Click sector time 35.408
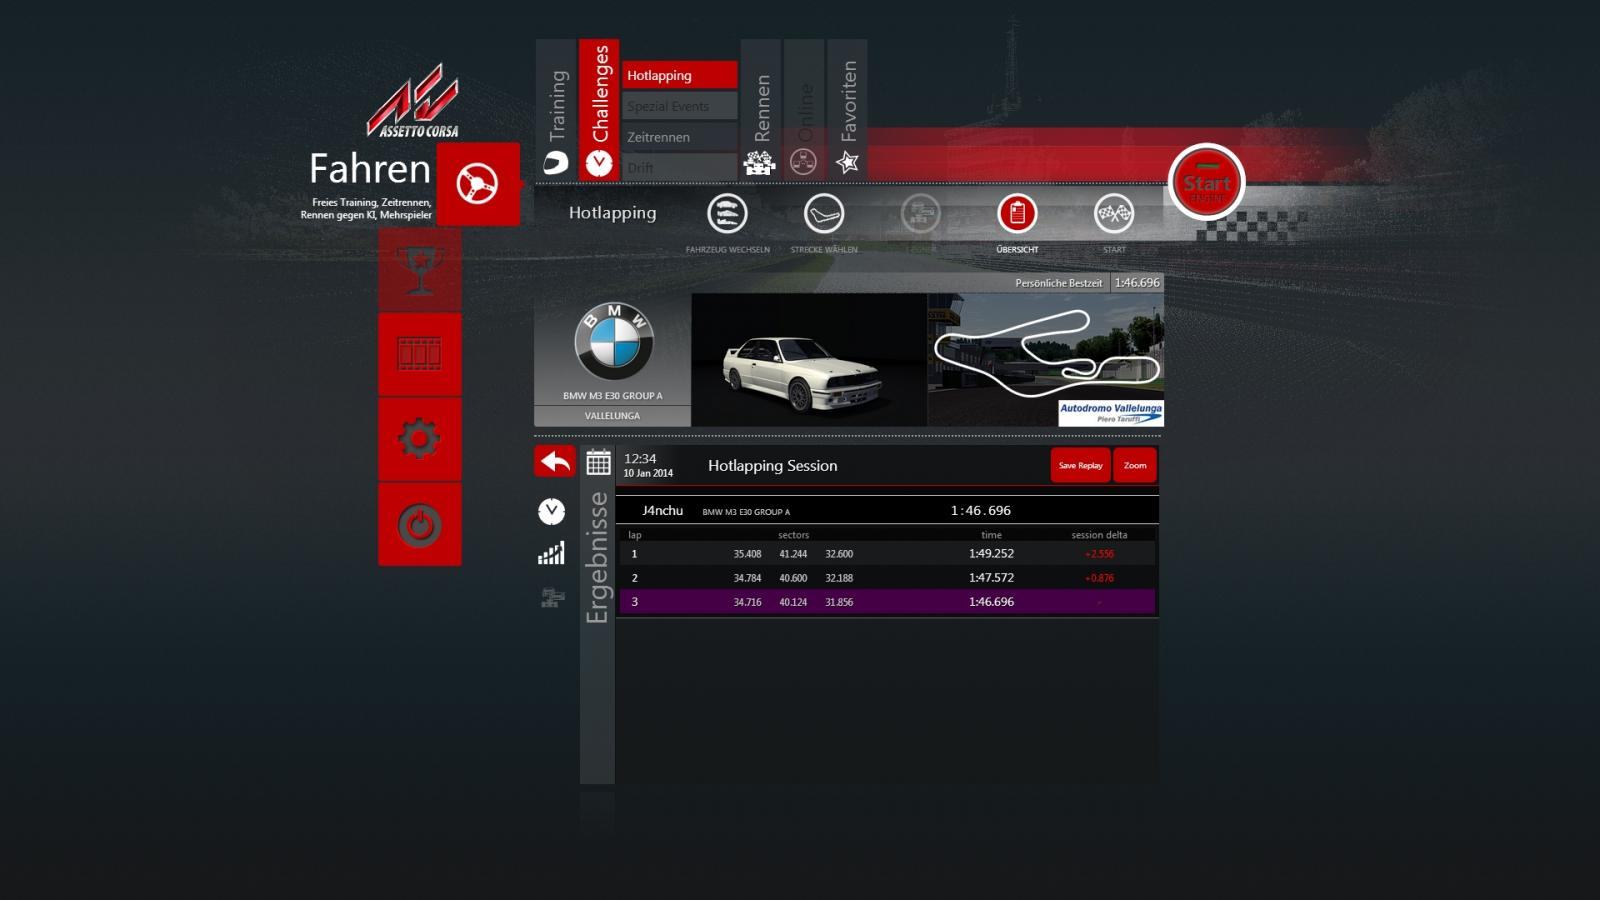The image size is (1600, 900). point(747,554)
